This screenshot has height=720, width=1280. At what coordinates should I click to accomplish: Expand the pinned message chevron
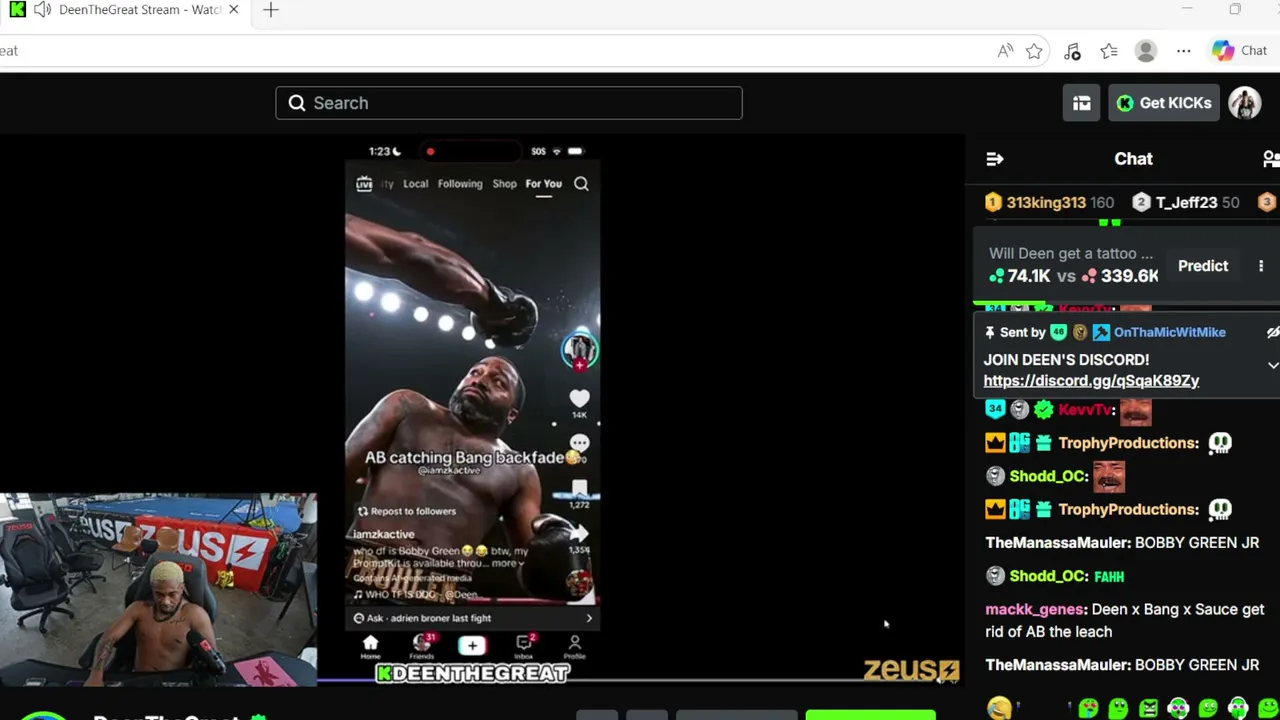pyautogui.click(x=1272, y=366)
